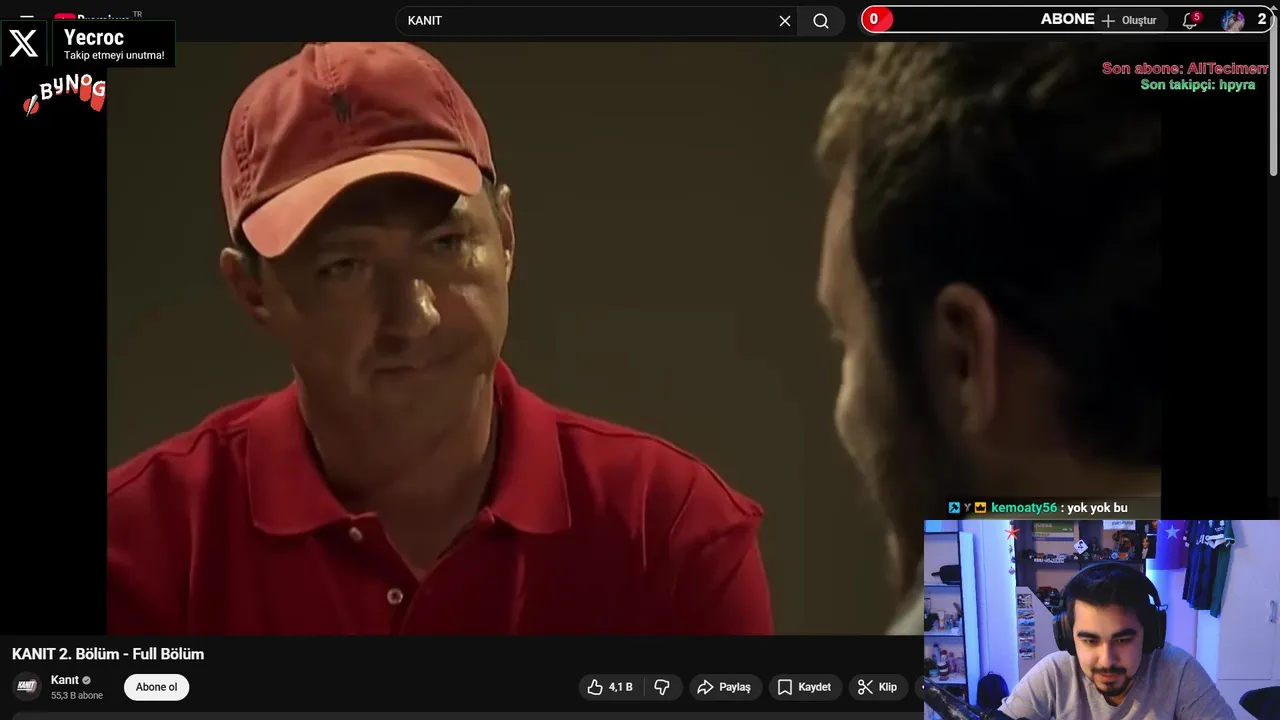Viewport: 1280px width, 720px height.
Task: Dislike the video with thumbs down
Action: 662,687
